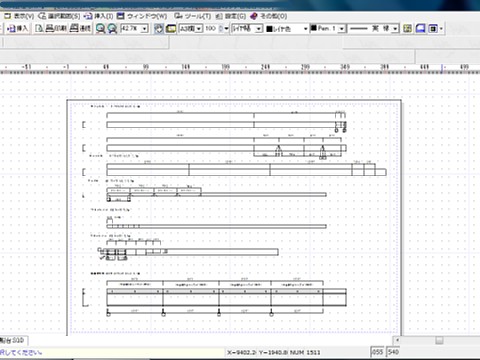Click the zoom in magnifier icon
This screenshot has height=360, width=480.
click(100, 29)
